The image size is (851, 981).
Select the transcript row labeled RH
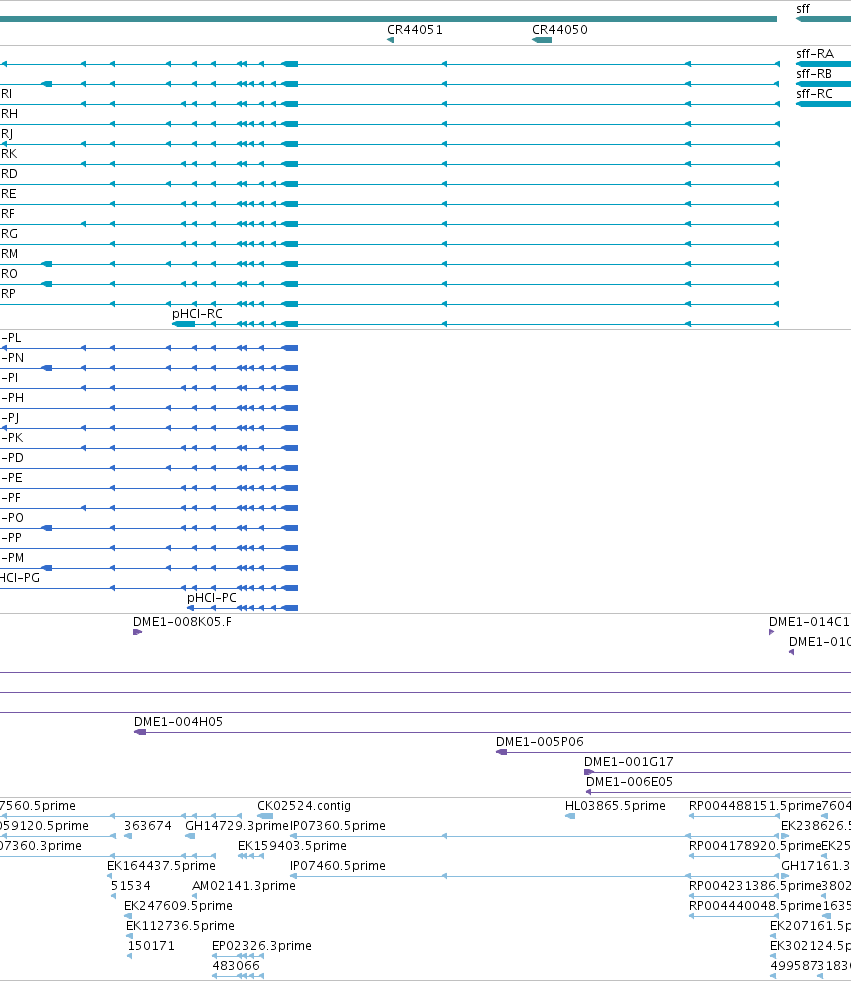click(9, 114)
